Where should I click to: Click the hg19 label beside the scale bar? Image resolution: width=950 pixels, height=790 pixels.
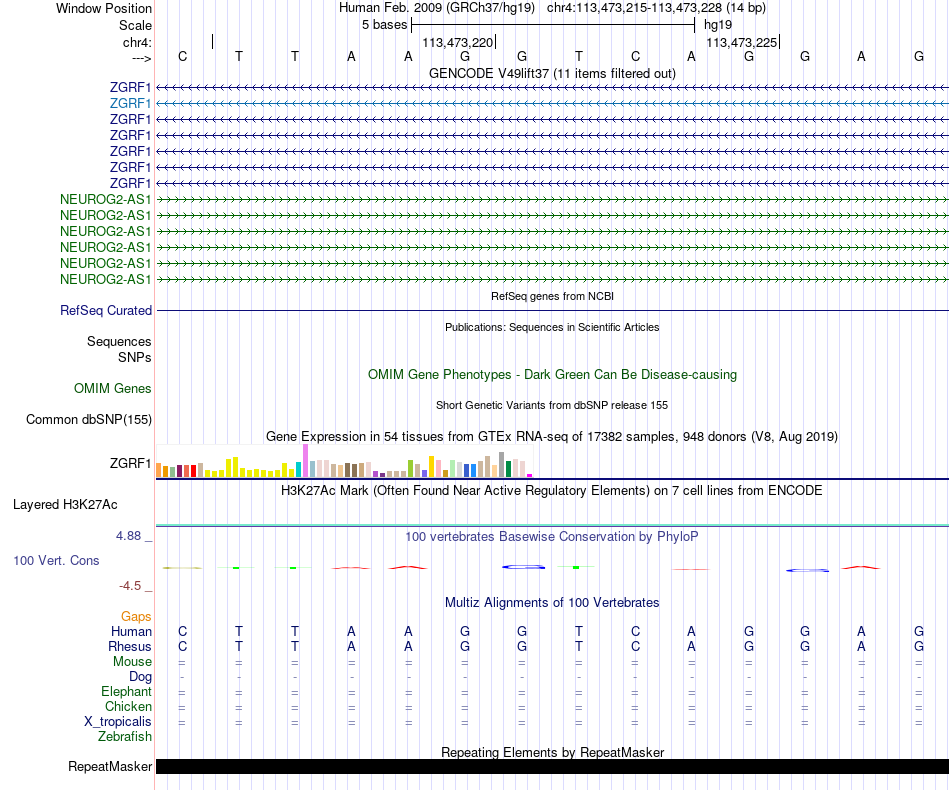point(718,25)
